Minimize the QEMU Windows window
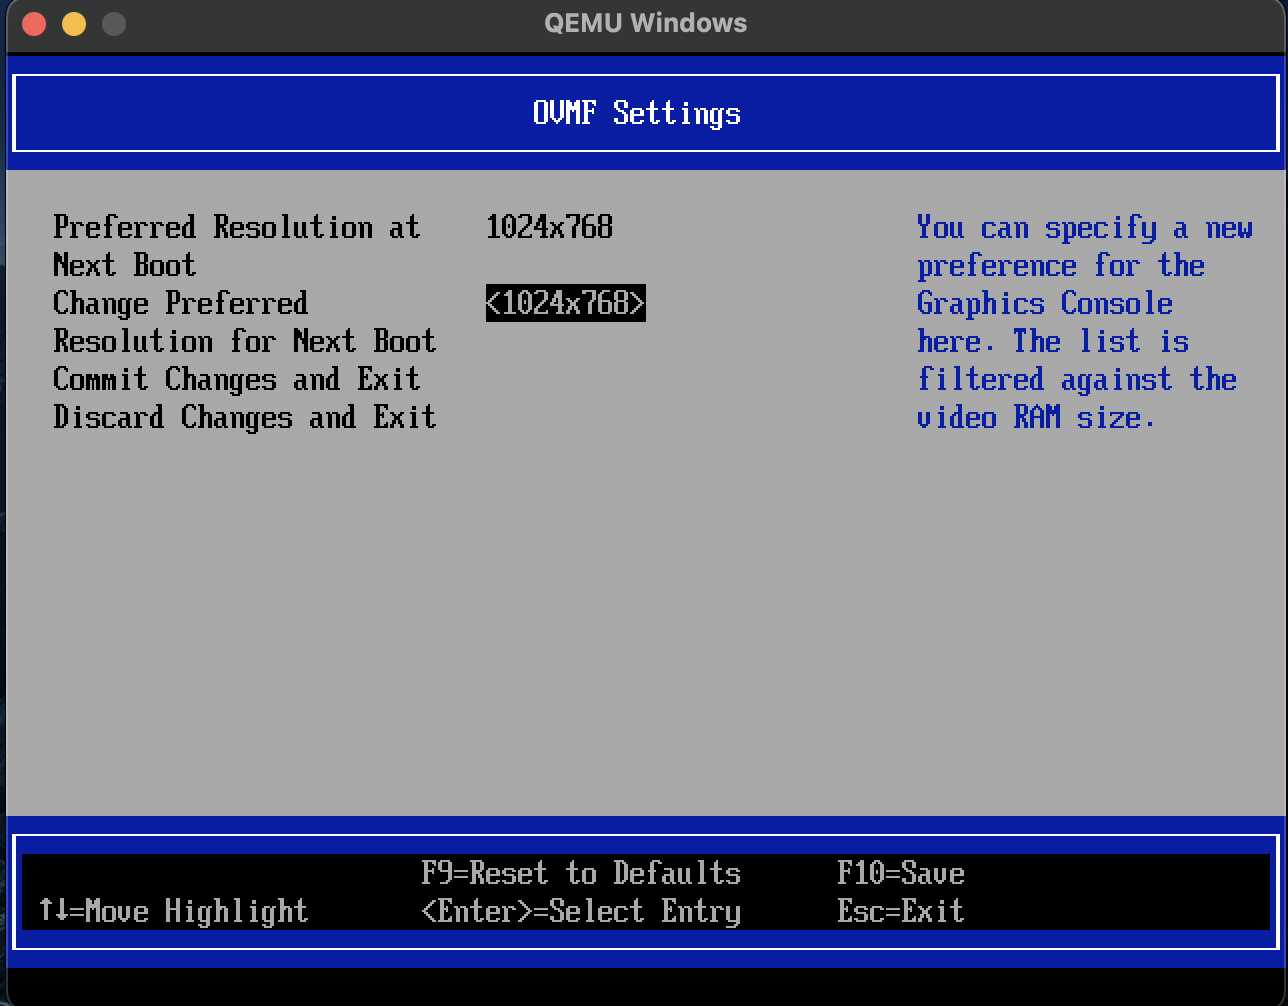Screen dimensions: 1288x1006 [74, 24]
